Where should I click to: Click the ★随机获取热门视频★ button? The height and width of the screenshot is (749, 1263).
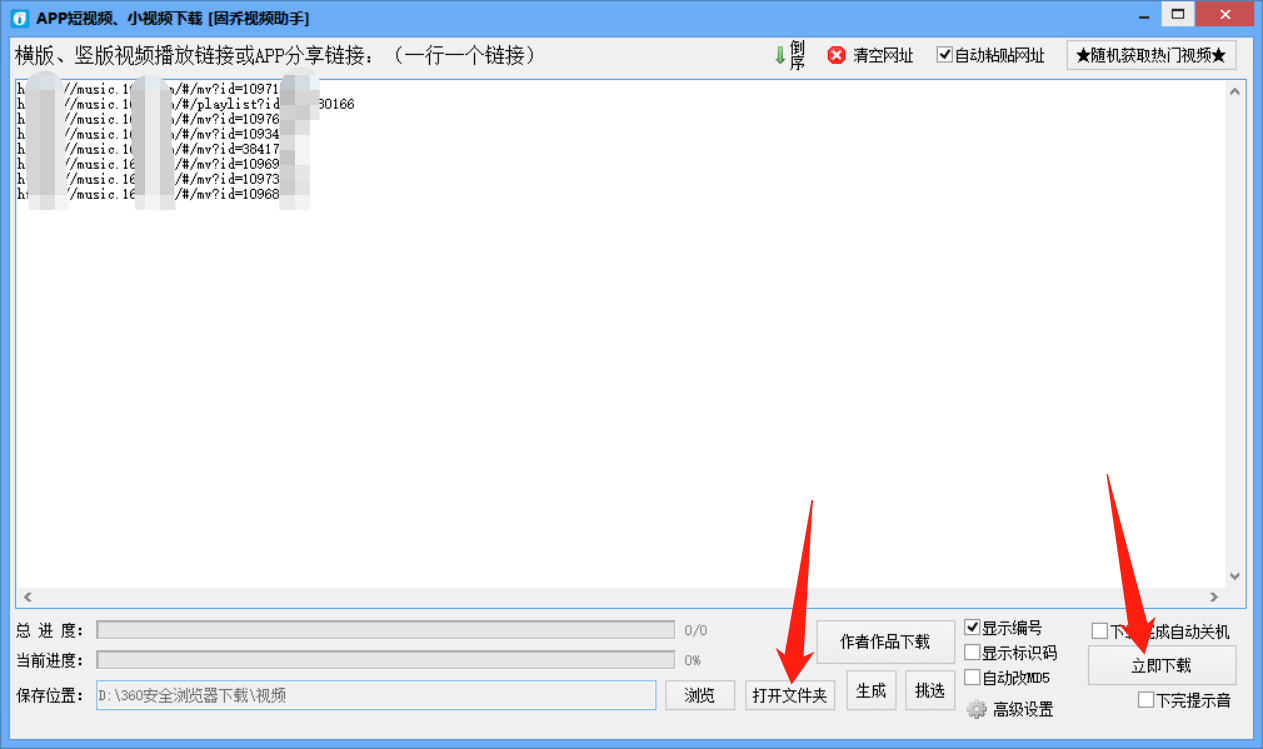pos(1151,55)
